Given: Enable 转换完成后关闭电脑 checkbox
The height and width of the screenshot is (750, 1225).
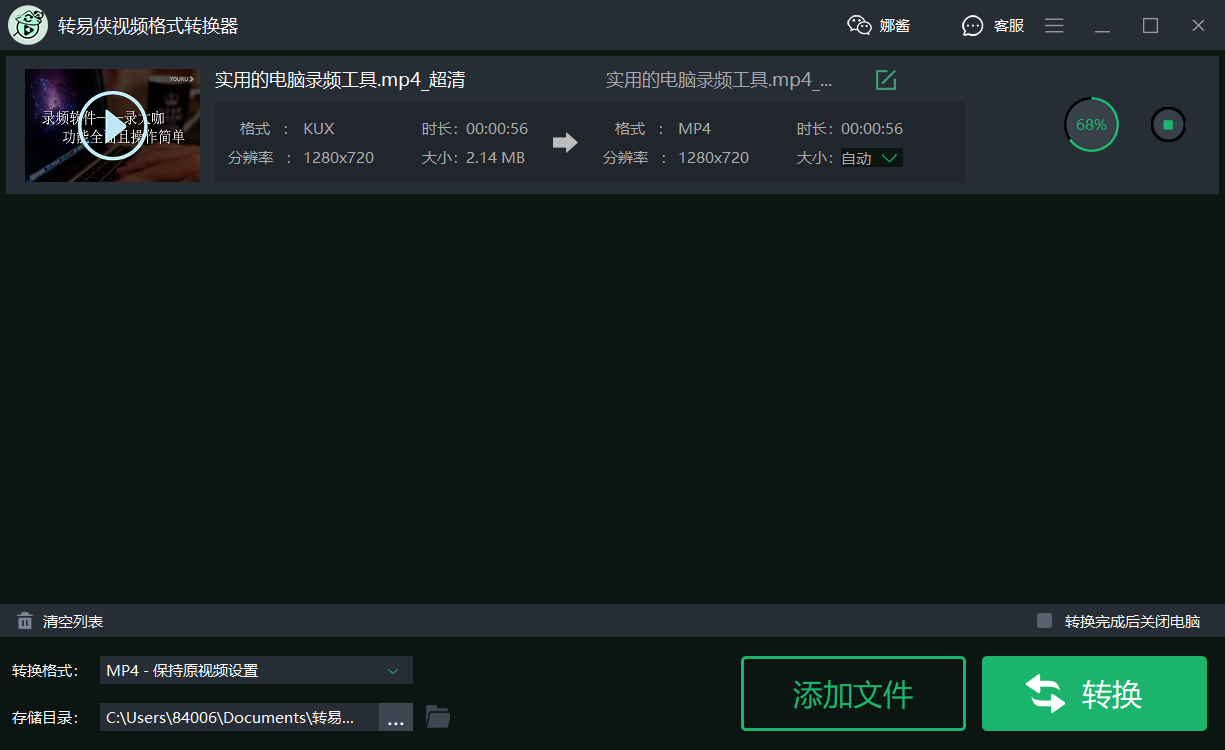Looking at the screenshot, I should tap(1043, 620).
